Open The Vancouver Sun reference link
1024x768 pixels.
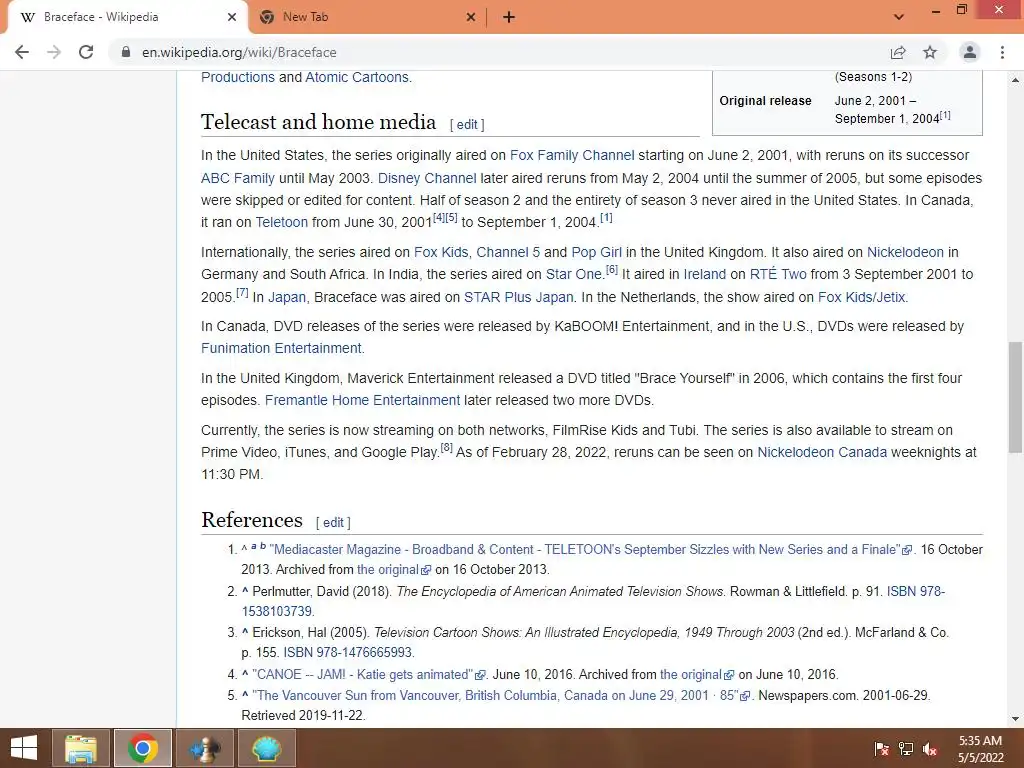click(x=495, y=696)
